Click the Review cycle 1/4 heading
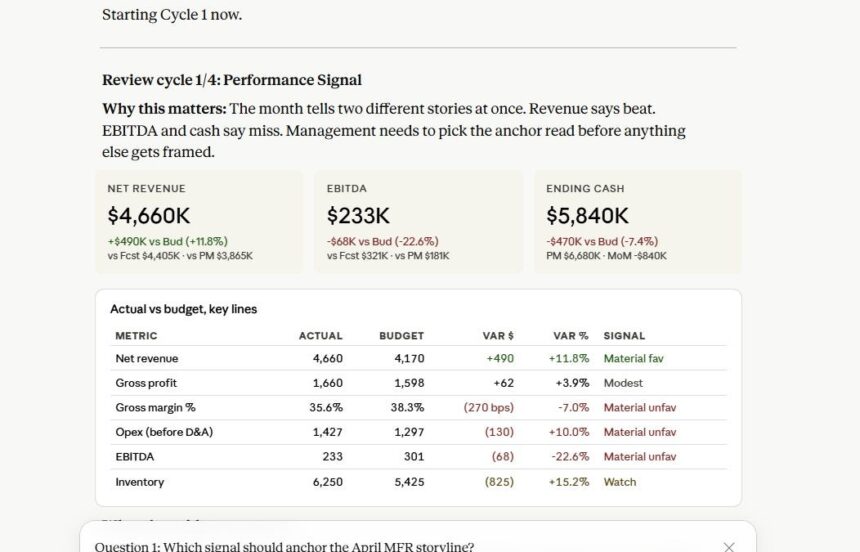Screen dimensions: 860x552 pos(231,80)
